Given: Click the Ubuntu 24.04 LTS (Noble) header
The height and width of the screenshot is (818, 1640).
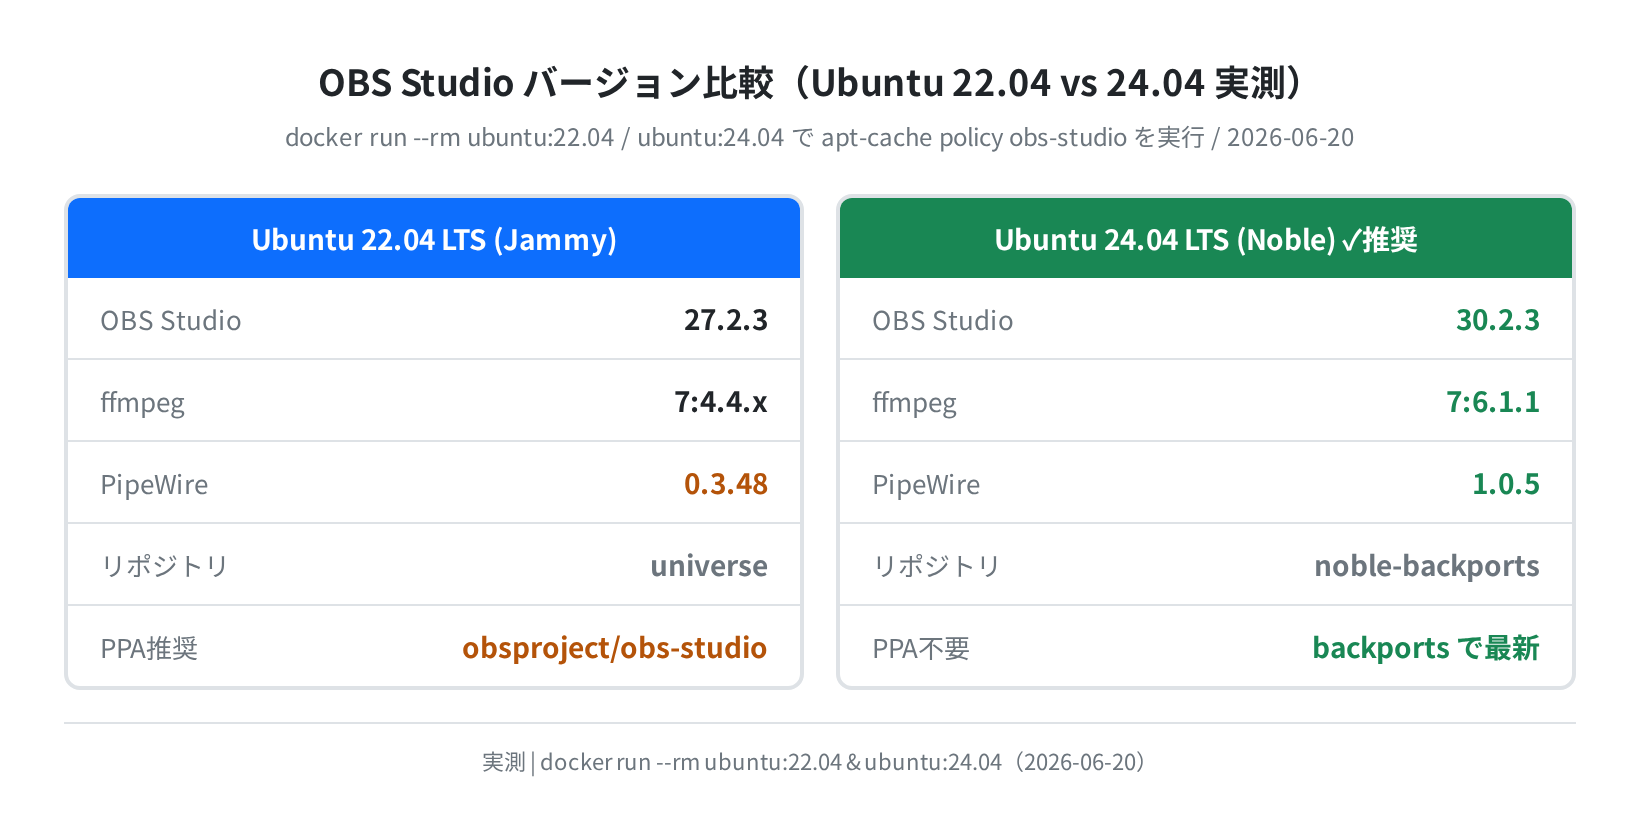Looking at the screenshot, I should pos(1206,239).
